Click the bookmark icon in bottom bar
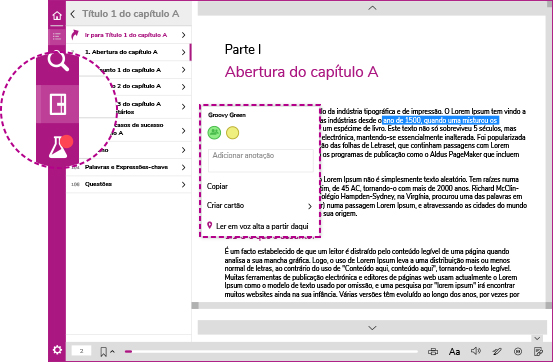Viewport: 553px width, 362px height. pyautogui.click(x=103, y=351)
